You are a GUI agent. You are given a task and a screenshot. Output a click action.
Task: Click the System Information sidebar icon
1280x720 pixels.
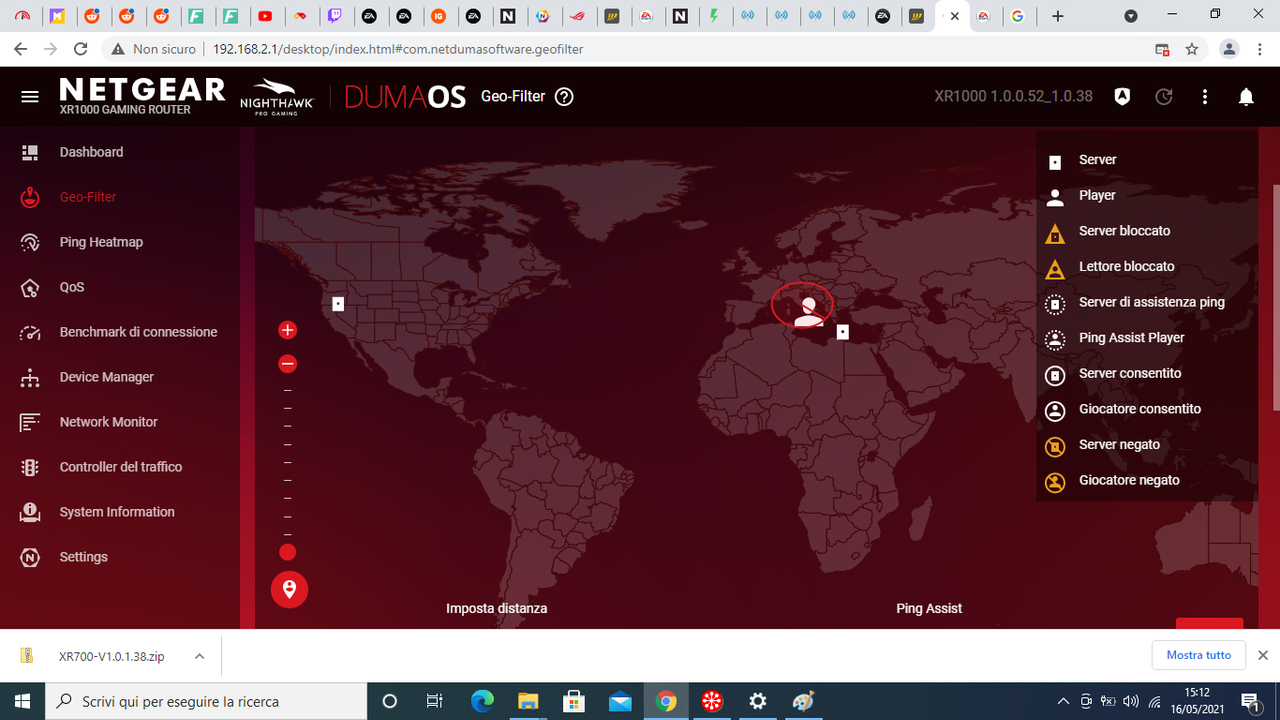(x=30, y=512)
